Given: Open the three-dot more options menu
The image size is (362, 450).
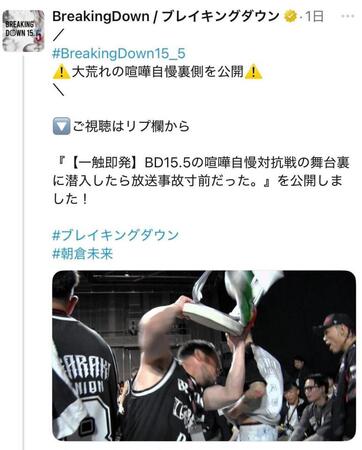Looking at the screenshot, I should point(348,16).
